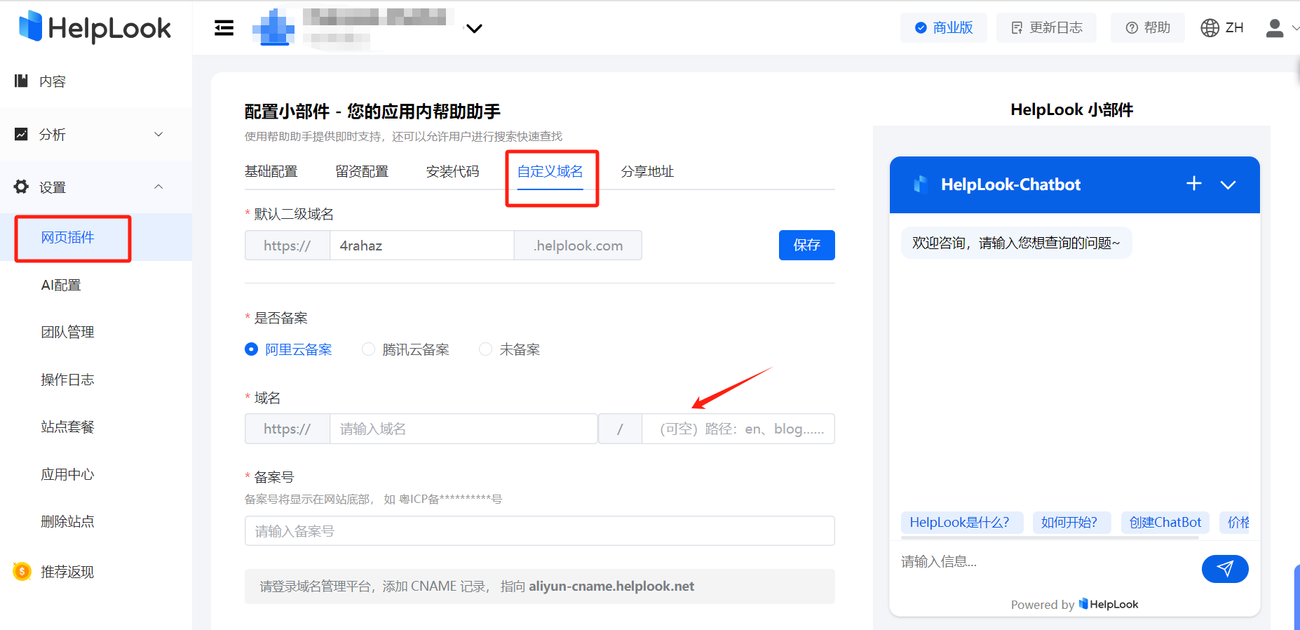1300x630 pixels.
Task: Switch to 安装代码 tab
Action: [x=452, y=171]
